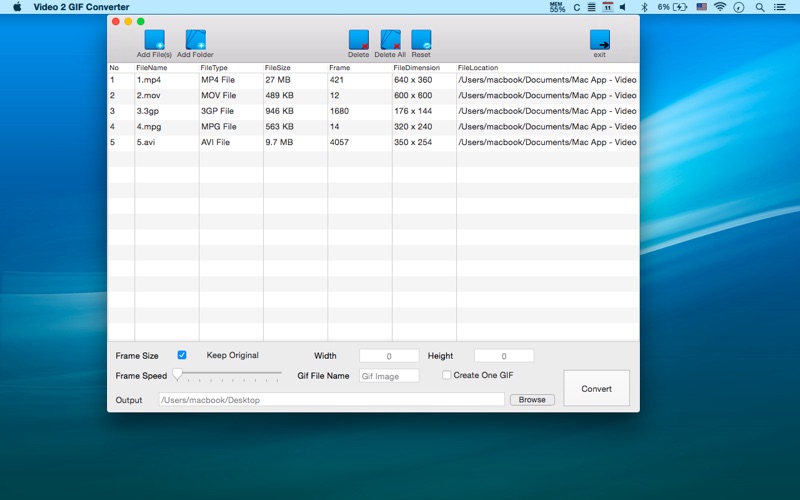Open Spotlight search magnifier
This screenshot has width=800, height=500.
[x=760, y=7]
